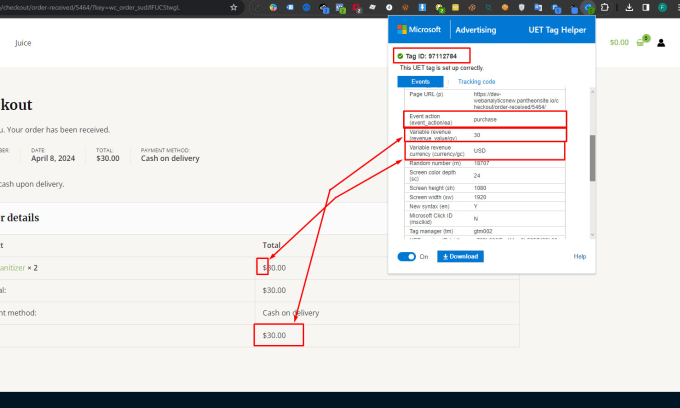Click the yellow square extension icon
Screen dimensions: 680x408
455,7
